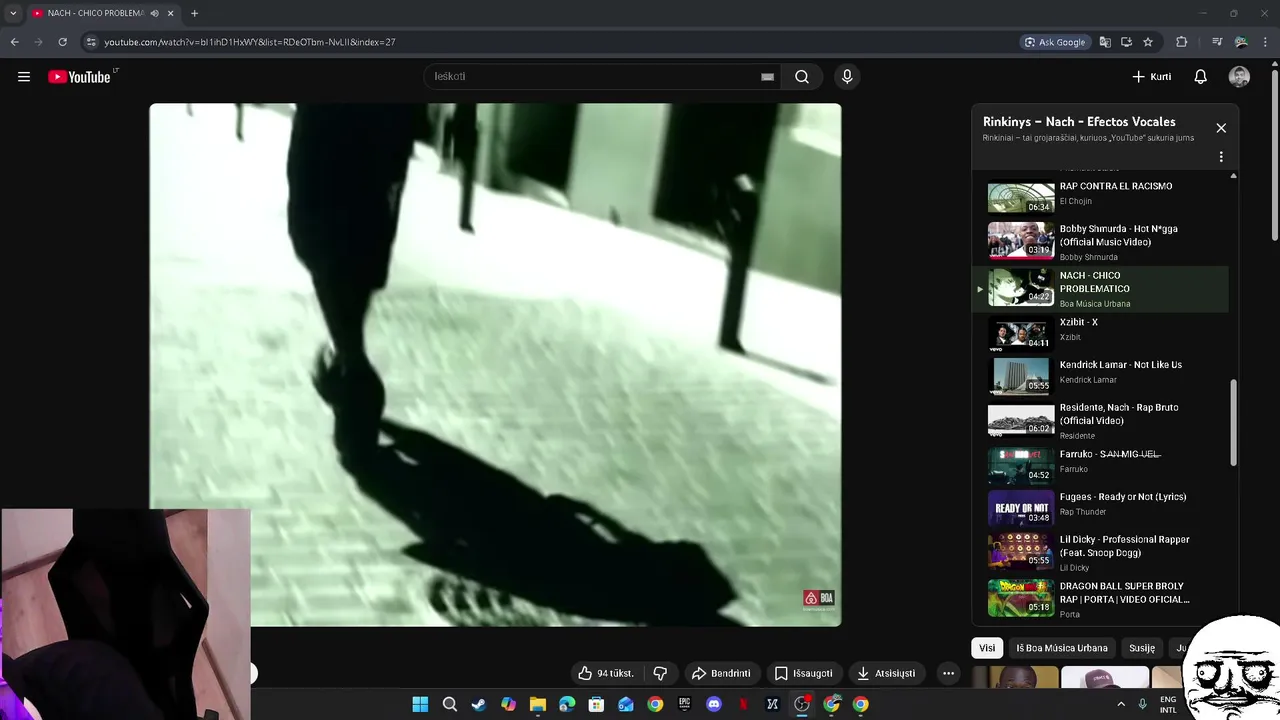Viewport: 1280px width, 720px height.
Task: Start voice search with the microphone
Action: point(847,77)
